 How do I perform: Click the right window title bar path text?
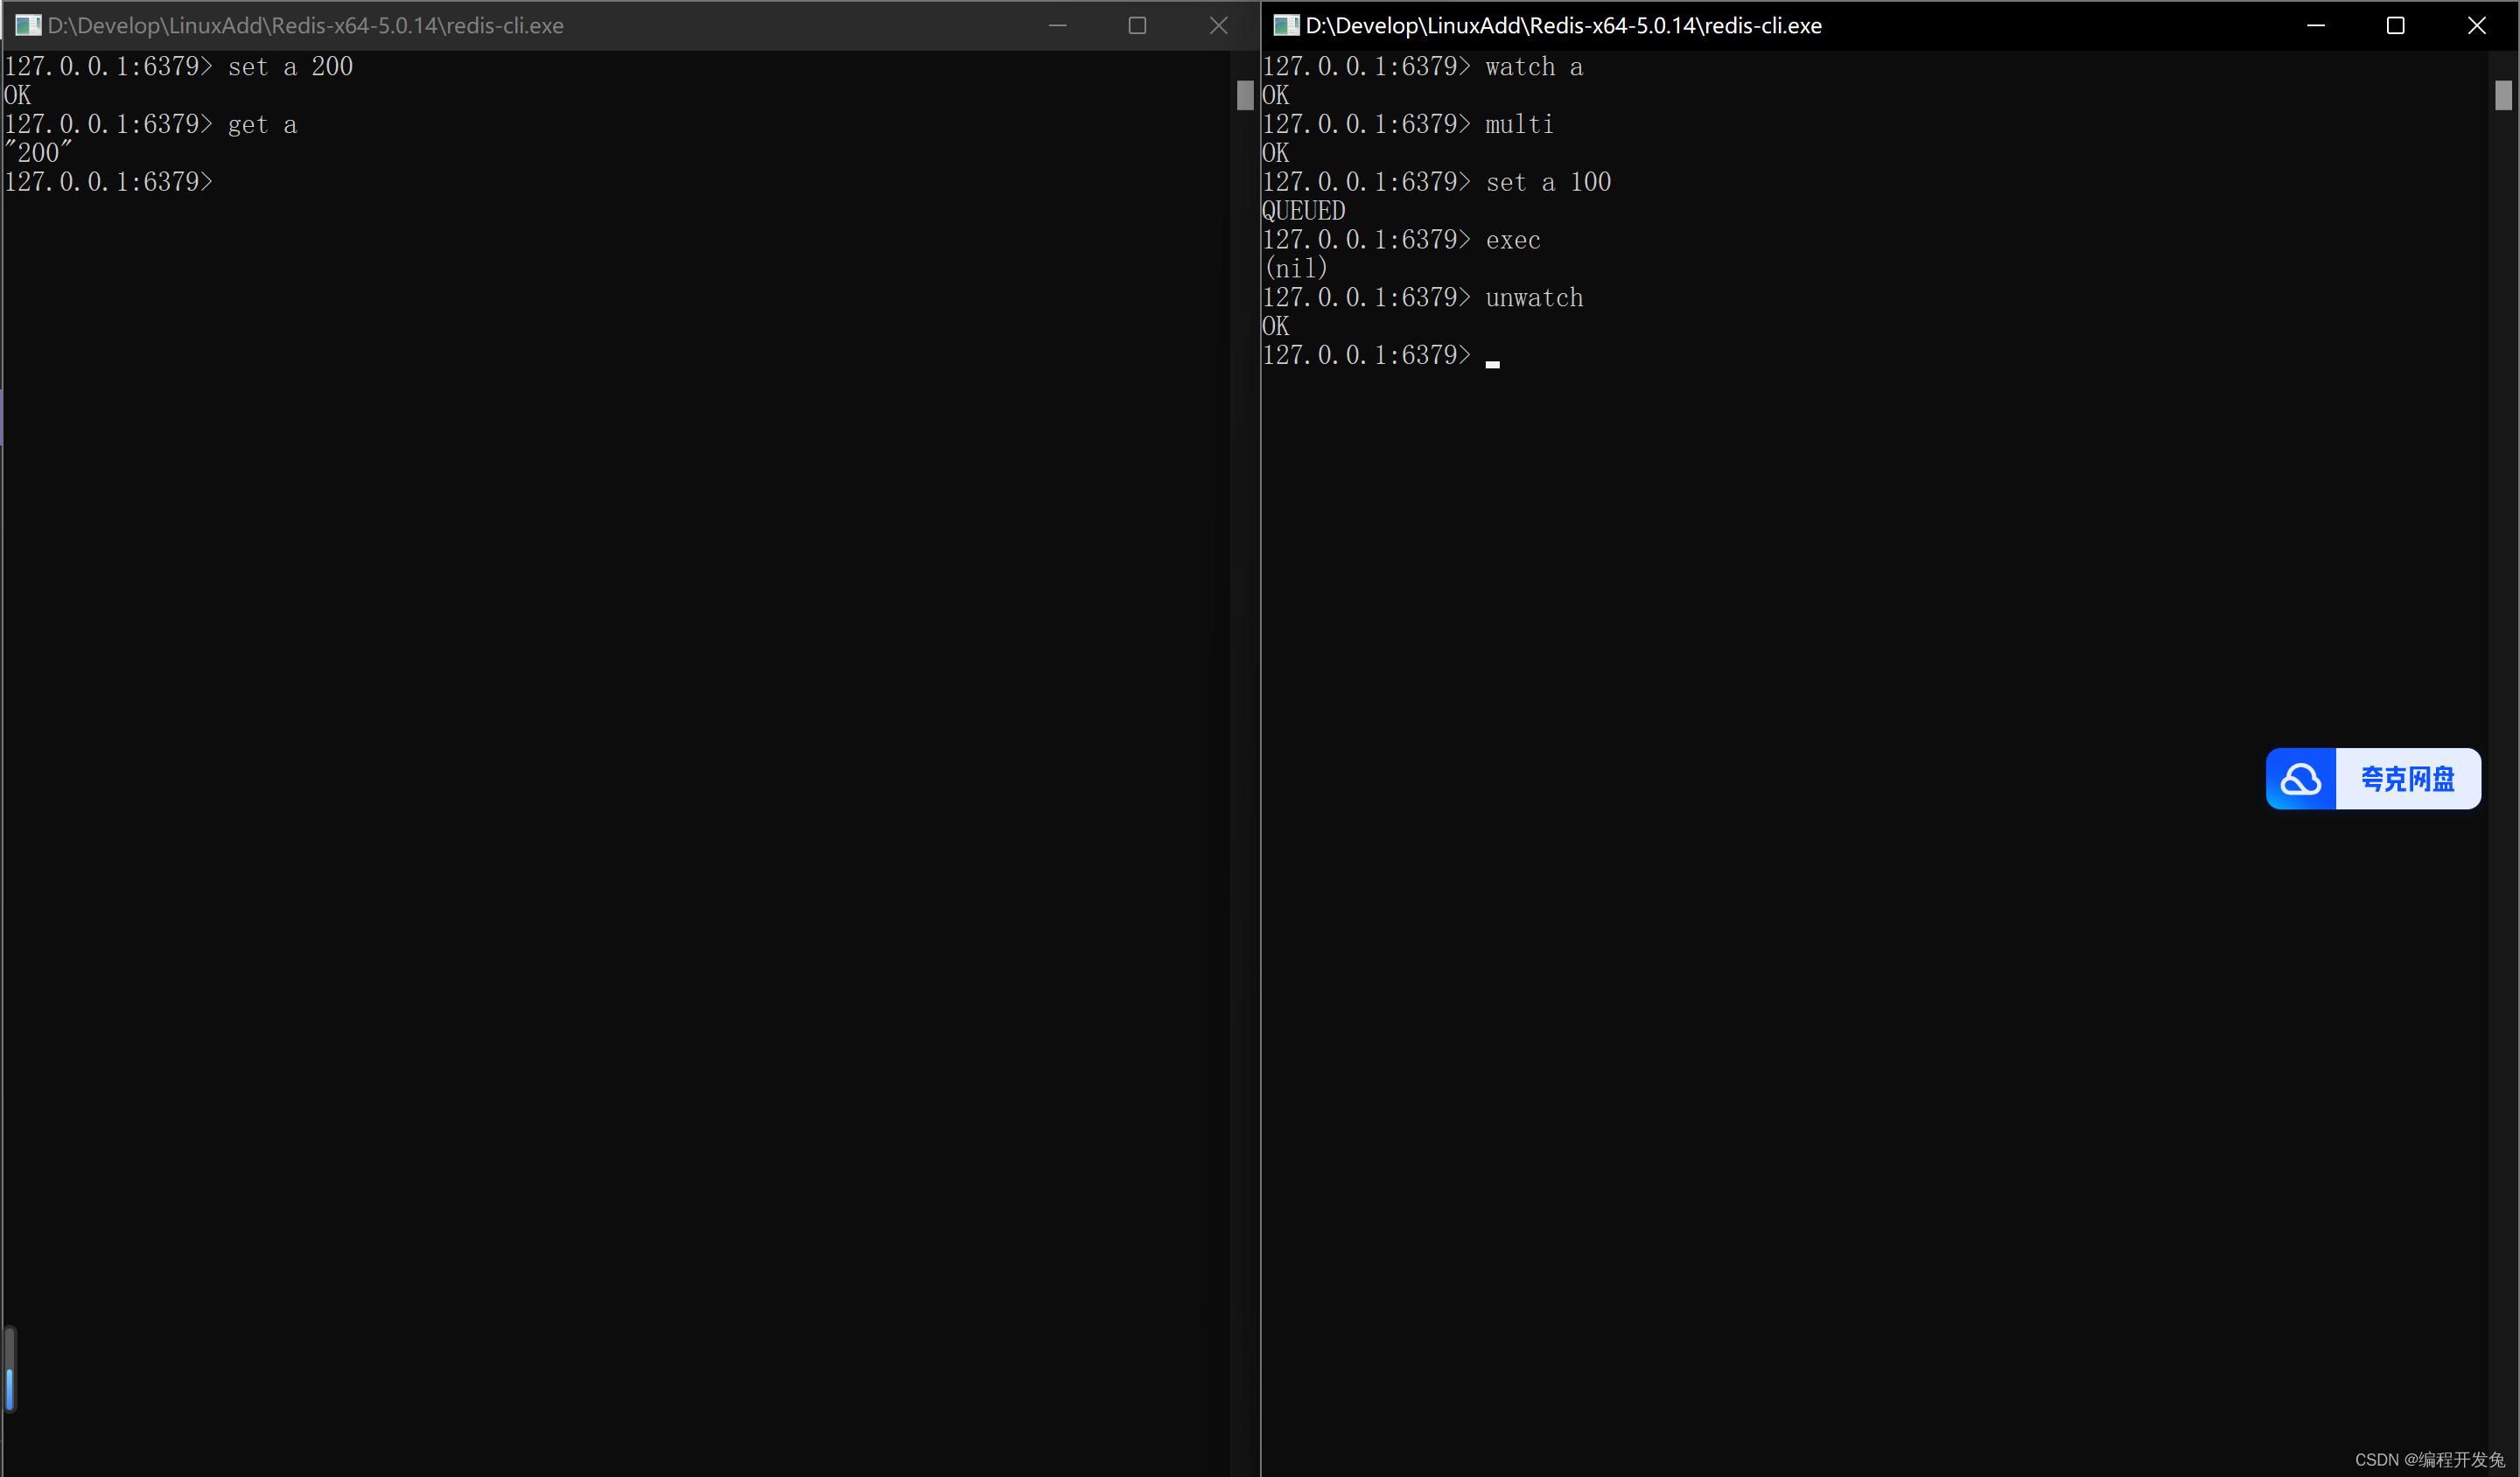[1564, 25]
